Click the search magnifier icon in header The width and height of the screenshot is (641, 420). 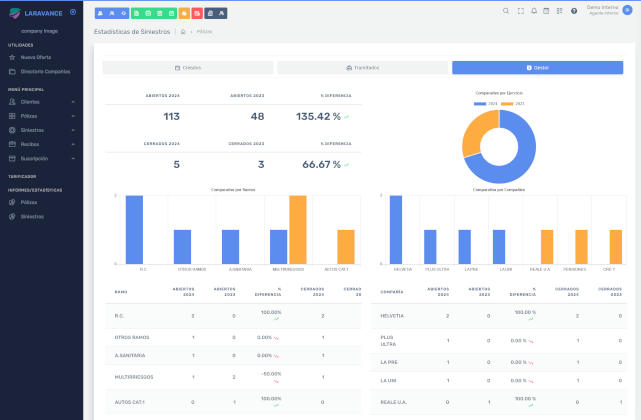tap(506, 10)
